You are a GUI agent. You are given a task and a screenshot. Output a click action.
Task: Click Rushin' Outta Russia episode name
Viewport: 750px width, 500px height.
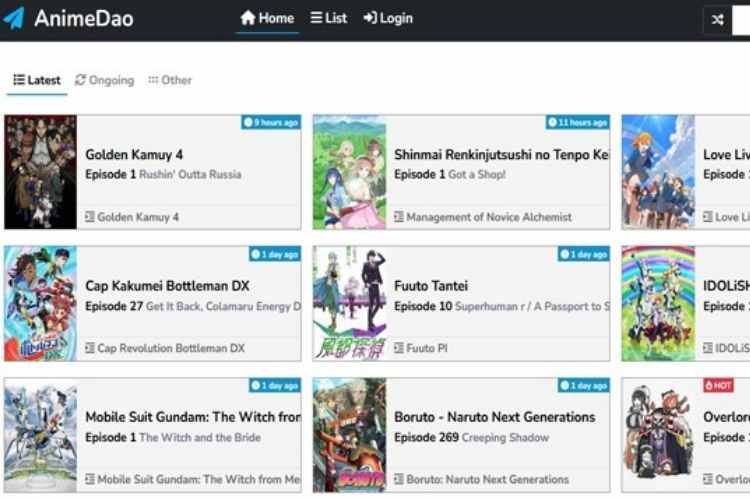tap(190, 174)
